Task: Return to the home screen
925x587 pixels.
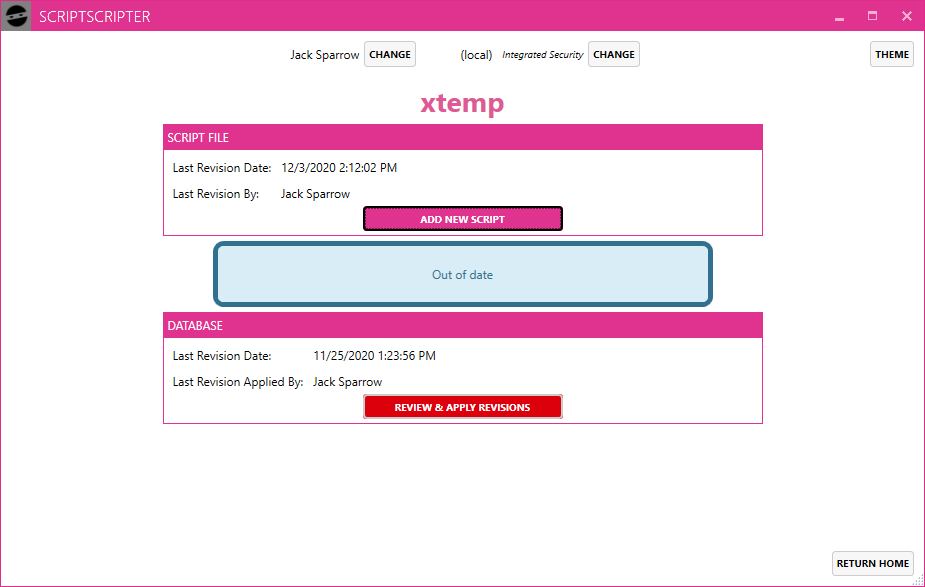Action: click(872, 563)
